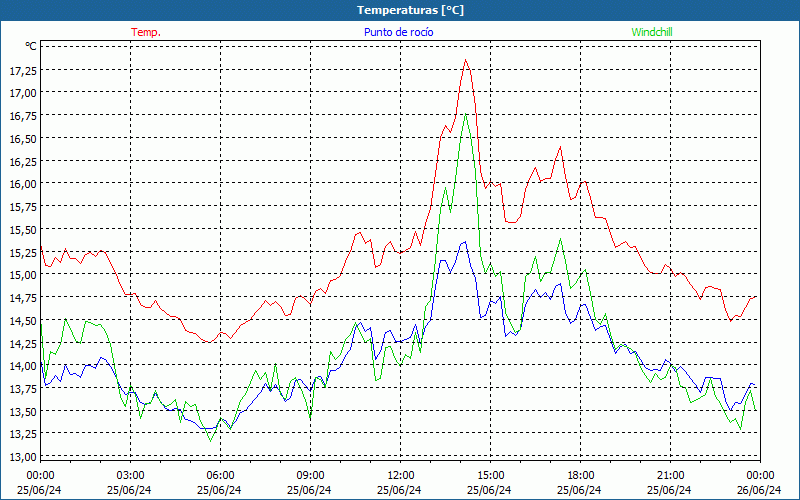The image size is (800, 500).
Task: Click the 13,25 y-axis value
Action: pos(23,434)
